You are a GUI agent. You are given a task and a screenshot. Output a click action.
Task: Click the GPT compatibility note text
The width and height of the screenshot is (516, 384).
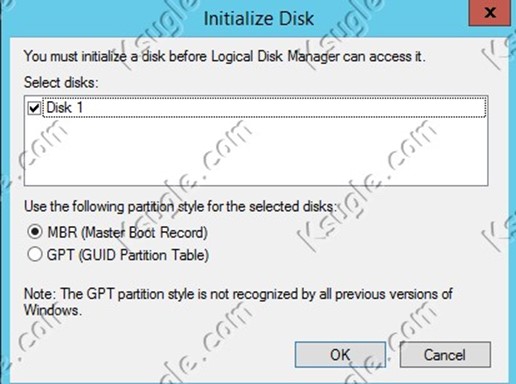(x=238, y=302)
